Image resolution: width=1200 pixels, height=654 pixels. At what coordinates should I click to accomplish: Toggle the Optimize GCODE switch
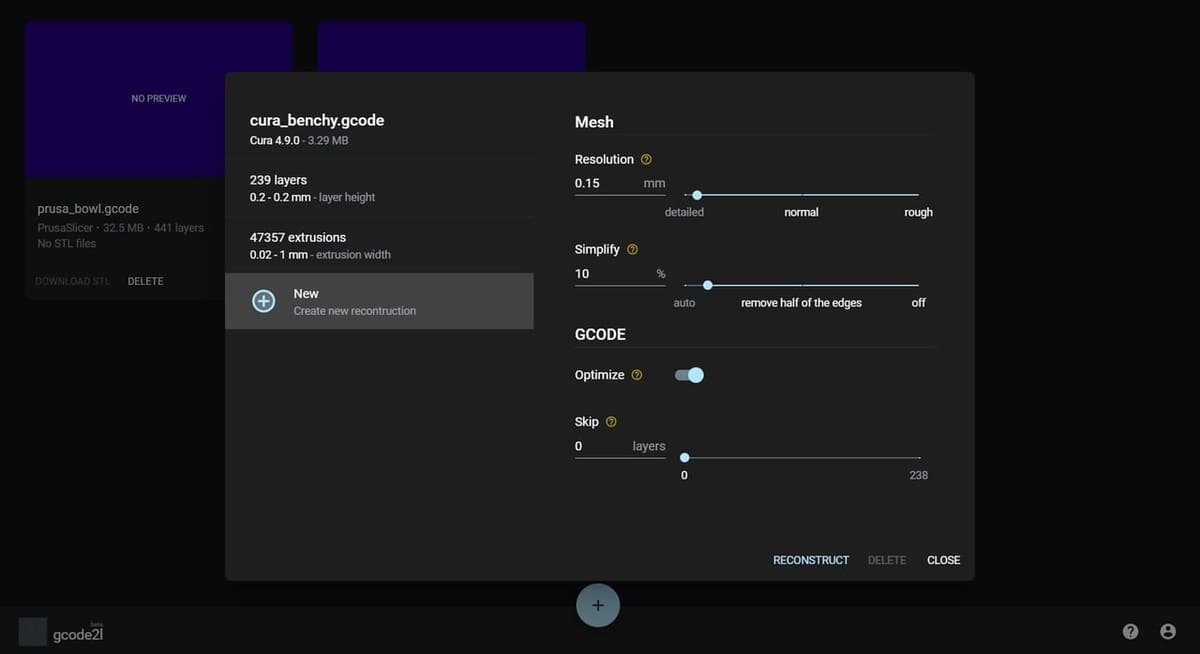point(690,375)
